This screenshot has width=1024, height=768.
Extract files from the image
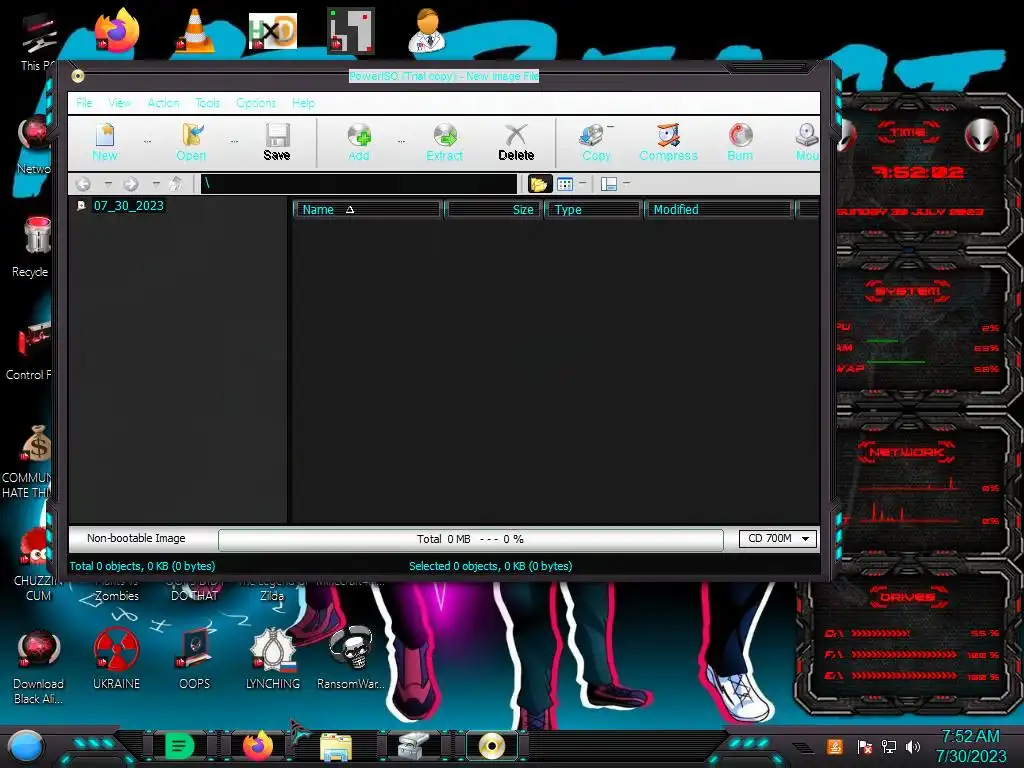click(x=445, y=142)
